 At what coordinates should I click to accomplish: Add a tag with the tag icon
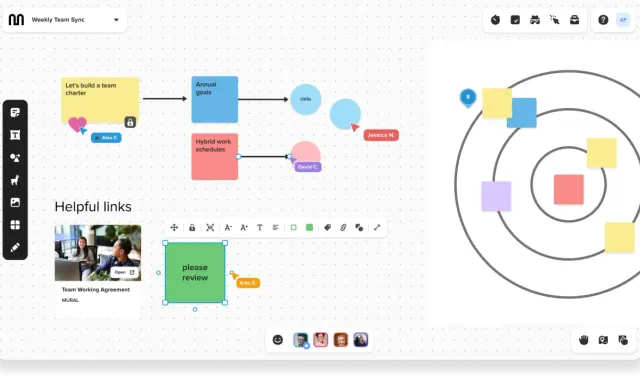pyautogui.click(x=327, y=228)
